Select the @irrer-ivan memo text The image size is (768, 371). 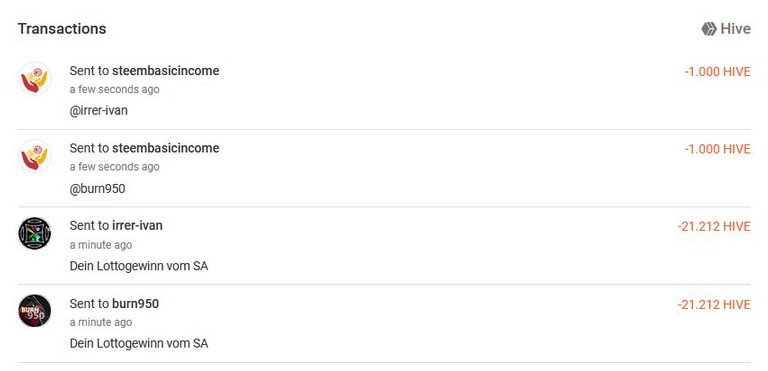point(98,111)
